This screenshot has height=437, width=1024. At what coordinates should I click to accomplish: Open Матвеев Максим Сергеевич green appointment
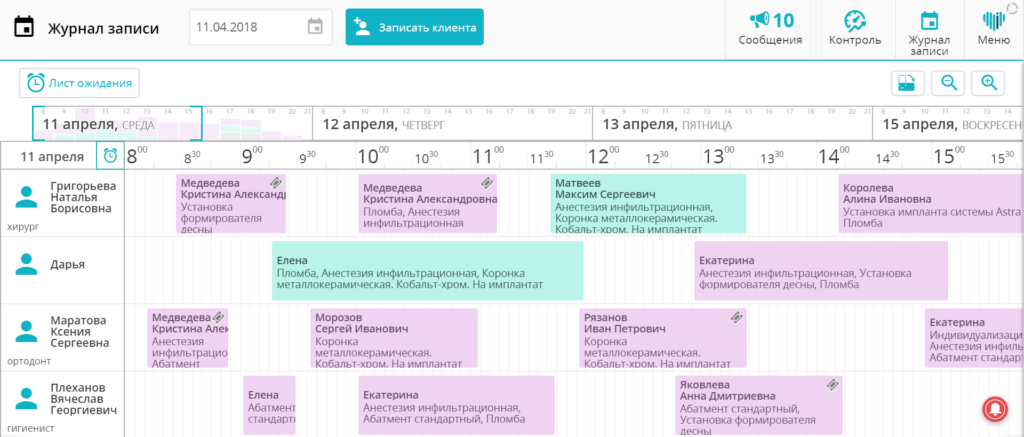point(648,204)
